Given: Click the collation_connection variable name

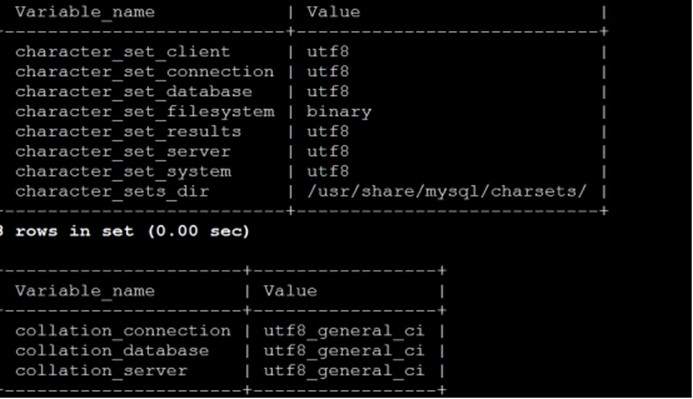Looking at the screenshot, I should point(122,331).
